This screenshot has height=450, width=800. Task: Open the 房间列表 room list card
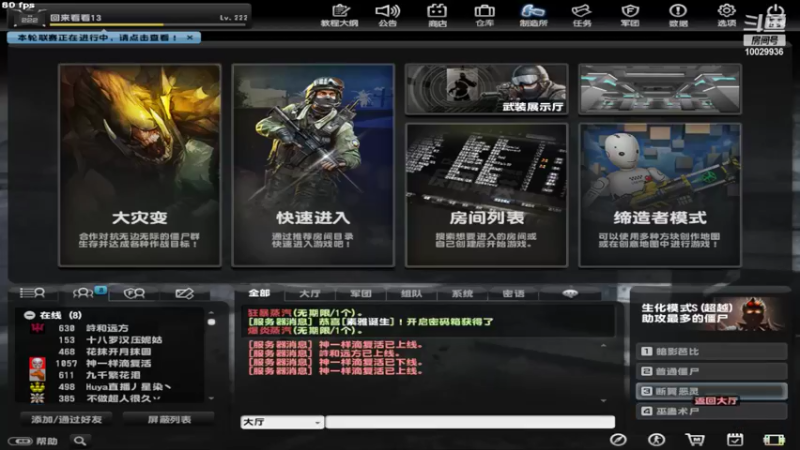pos(486,194)
